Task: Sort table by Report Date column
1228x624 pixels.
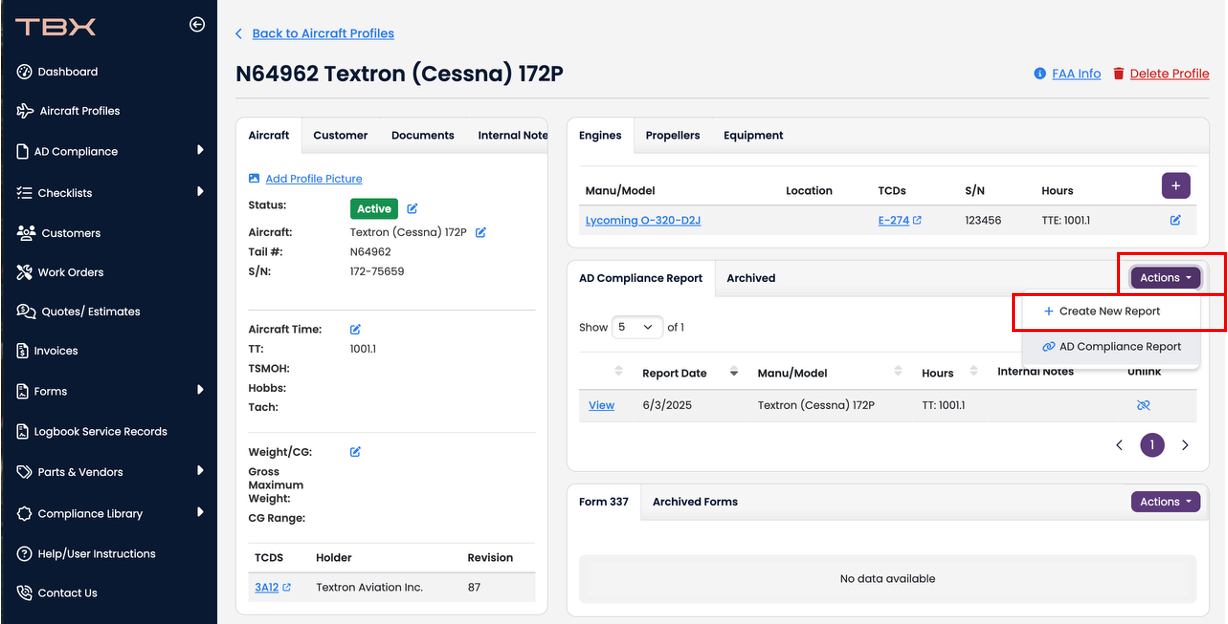Action: [x=674, y=373]
